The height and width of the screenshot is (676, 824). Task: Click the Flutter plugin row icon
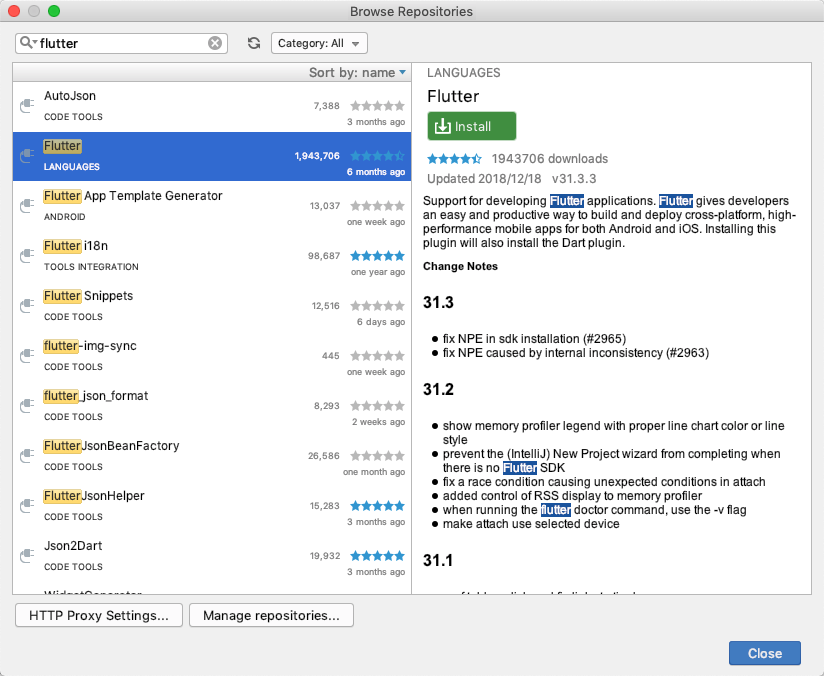coord(27,156)
